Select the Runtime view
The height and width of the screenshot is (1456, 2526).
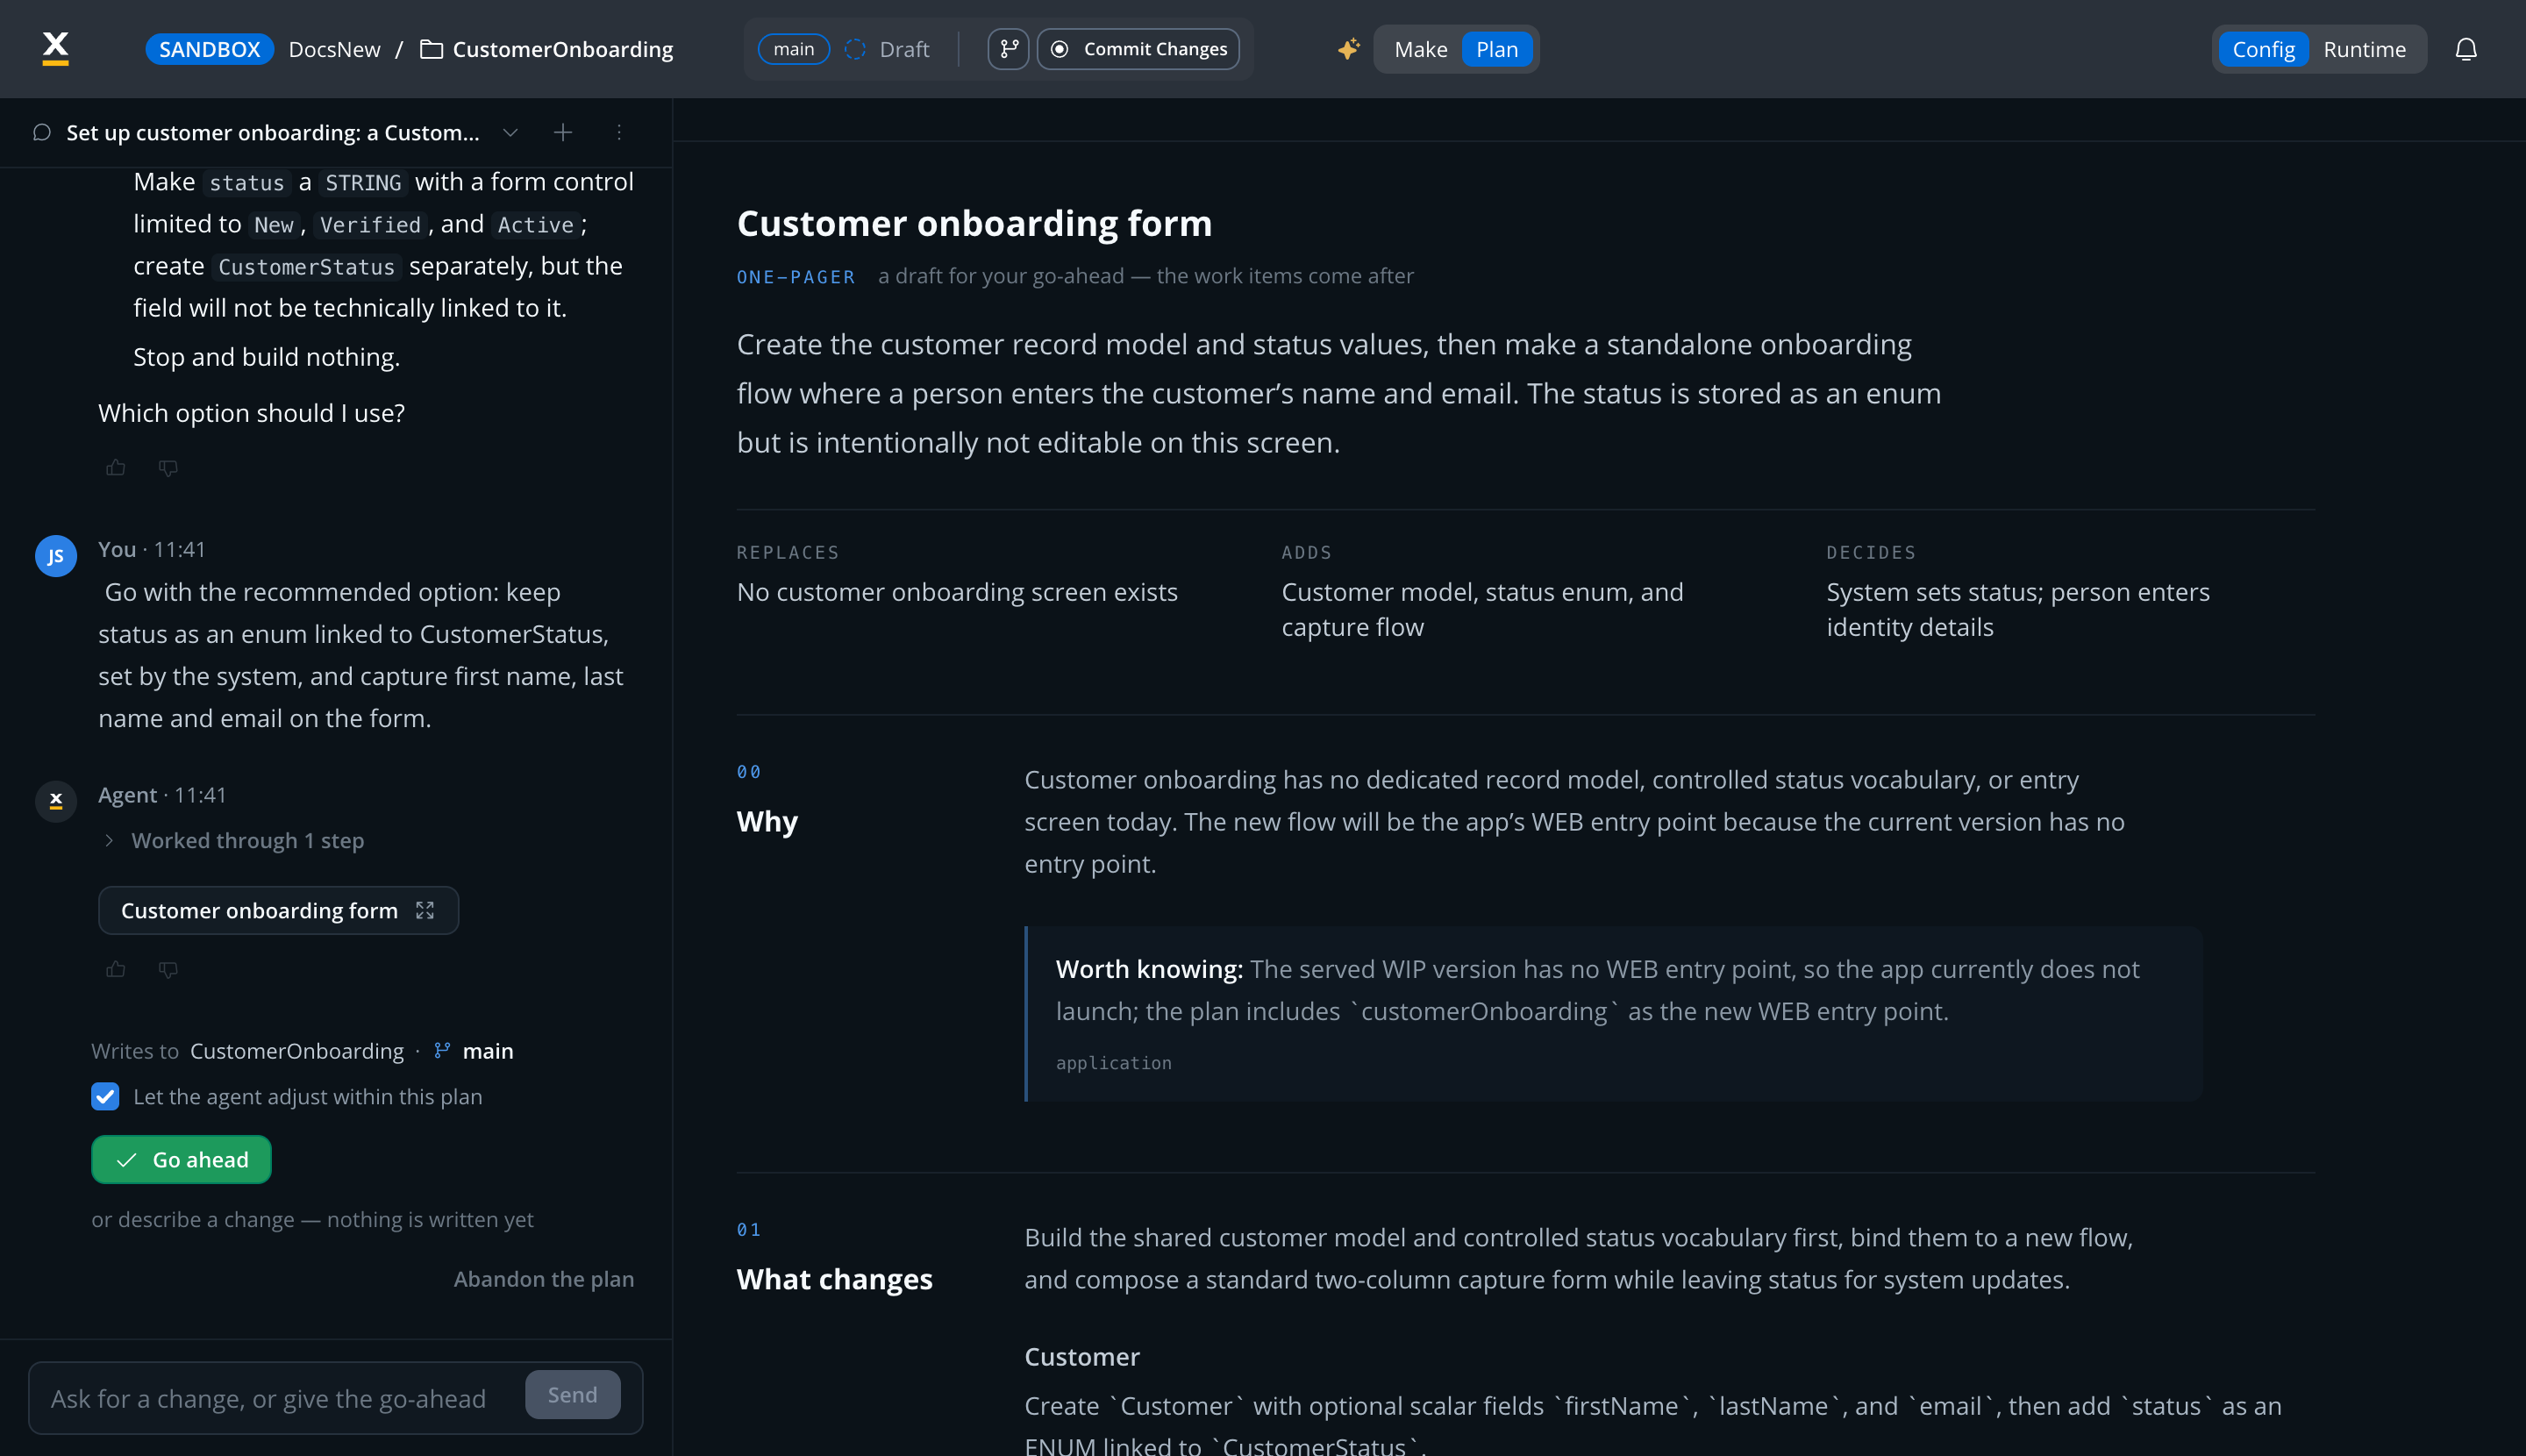(2364, 49)
